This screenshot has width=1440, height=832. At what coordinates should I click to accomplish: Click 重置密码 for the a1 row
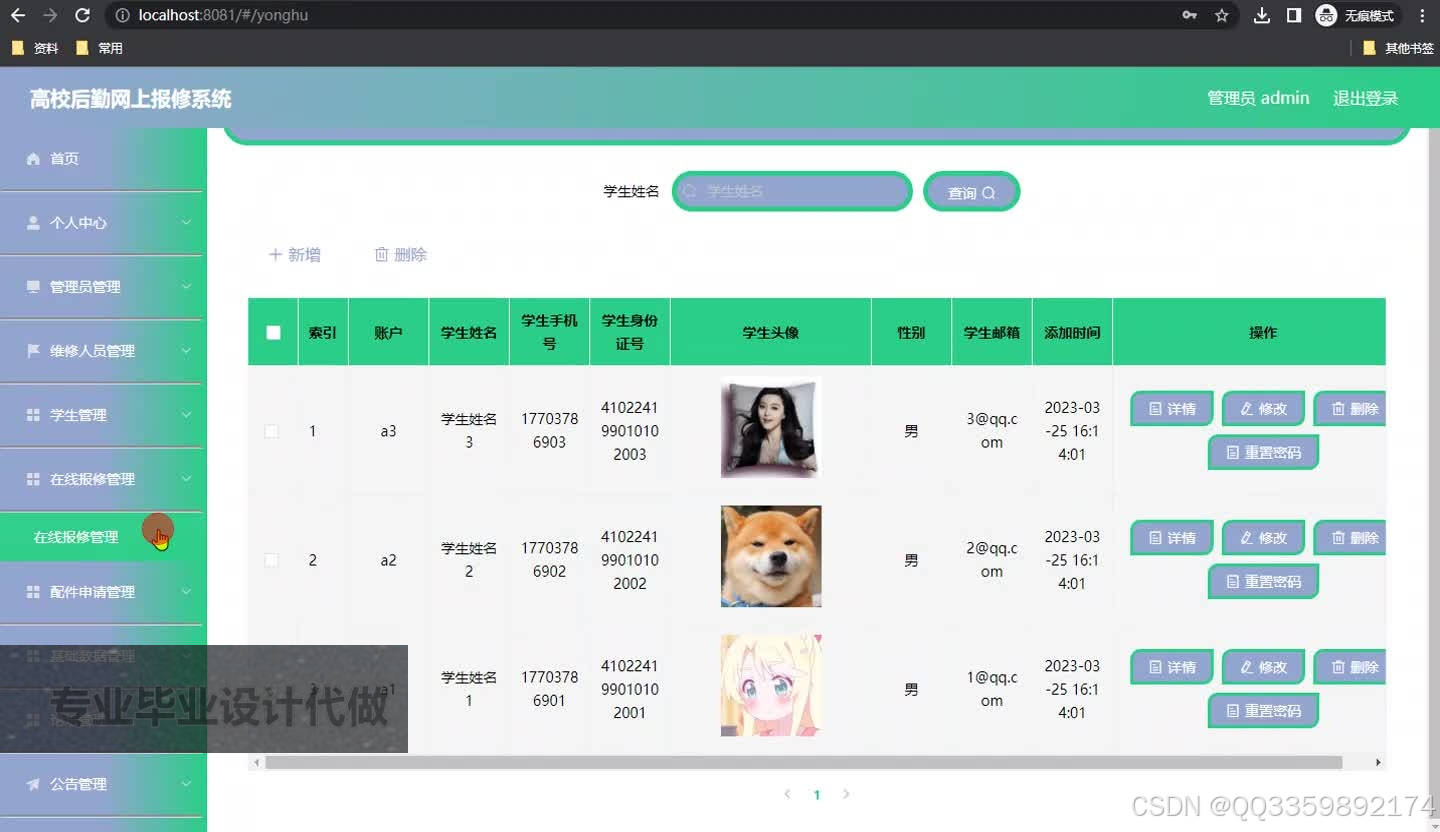click(1263, 710)
